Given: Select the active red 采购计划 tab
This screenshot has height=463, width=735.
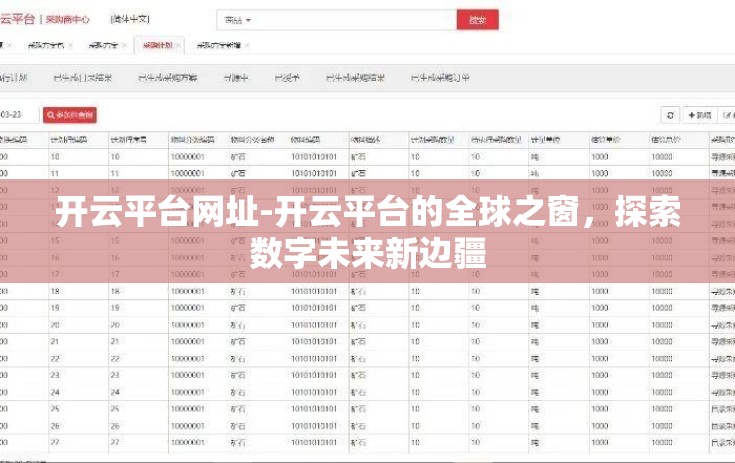Looking at the screenshot, I should [x=158, y=45].
